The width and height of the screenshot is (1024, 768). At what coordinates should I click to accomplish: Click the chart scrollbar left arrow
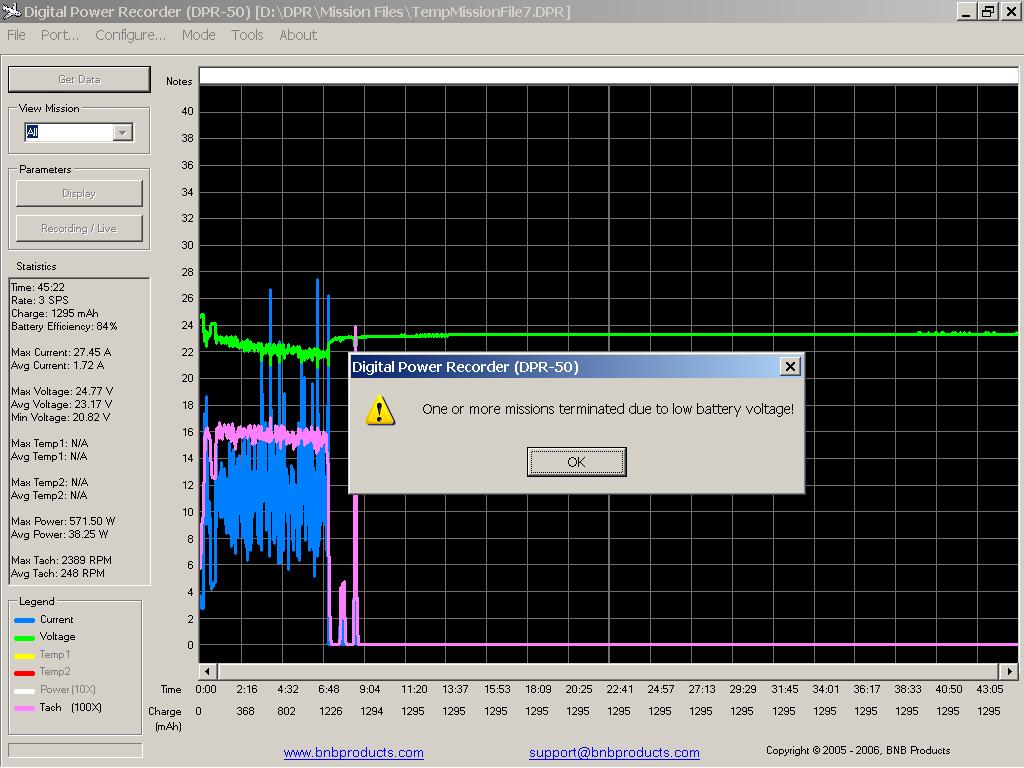[208, 671]
